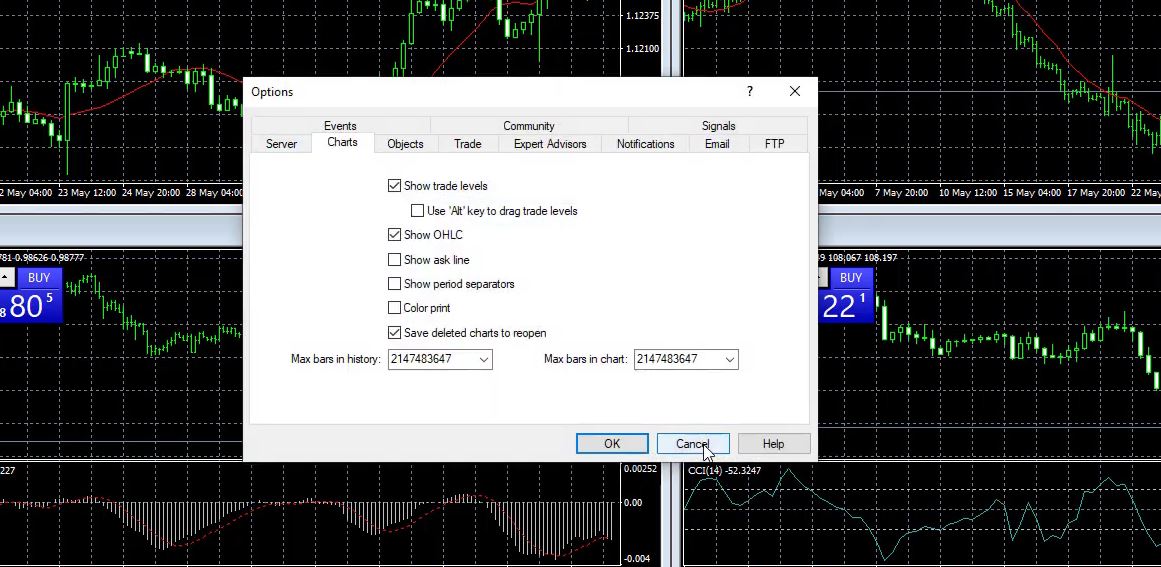Uncheck Save deleted charts to reopen
The image size is (1161, 567).
(395, 333)
